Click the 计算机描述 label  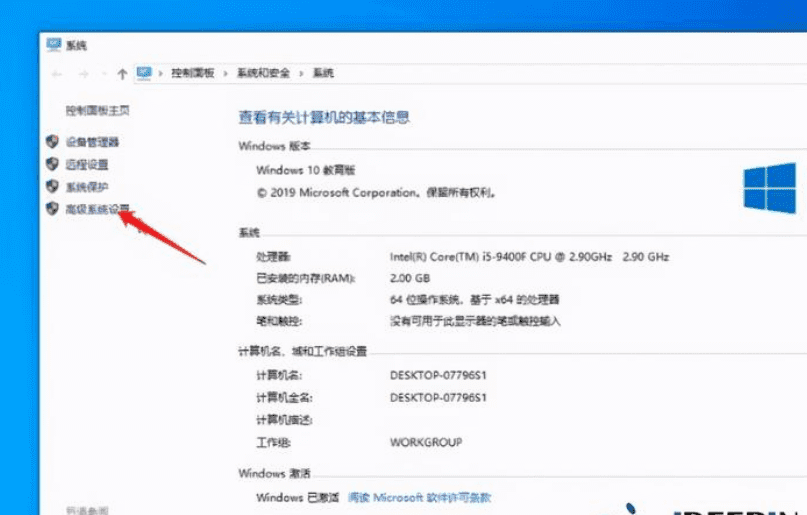coord(284,420)
